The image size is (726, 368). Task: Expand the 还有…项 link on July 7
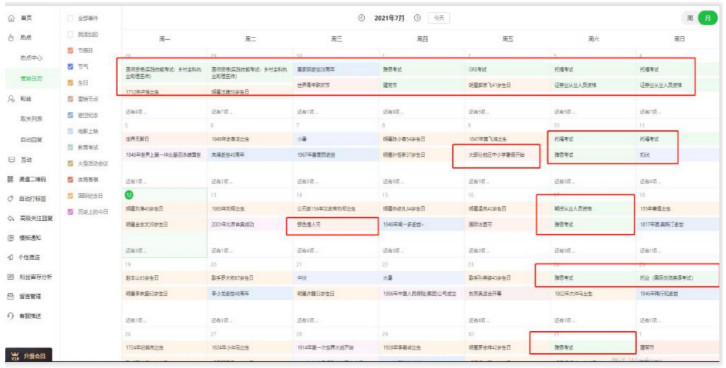click(307, 181)
